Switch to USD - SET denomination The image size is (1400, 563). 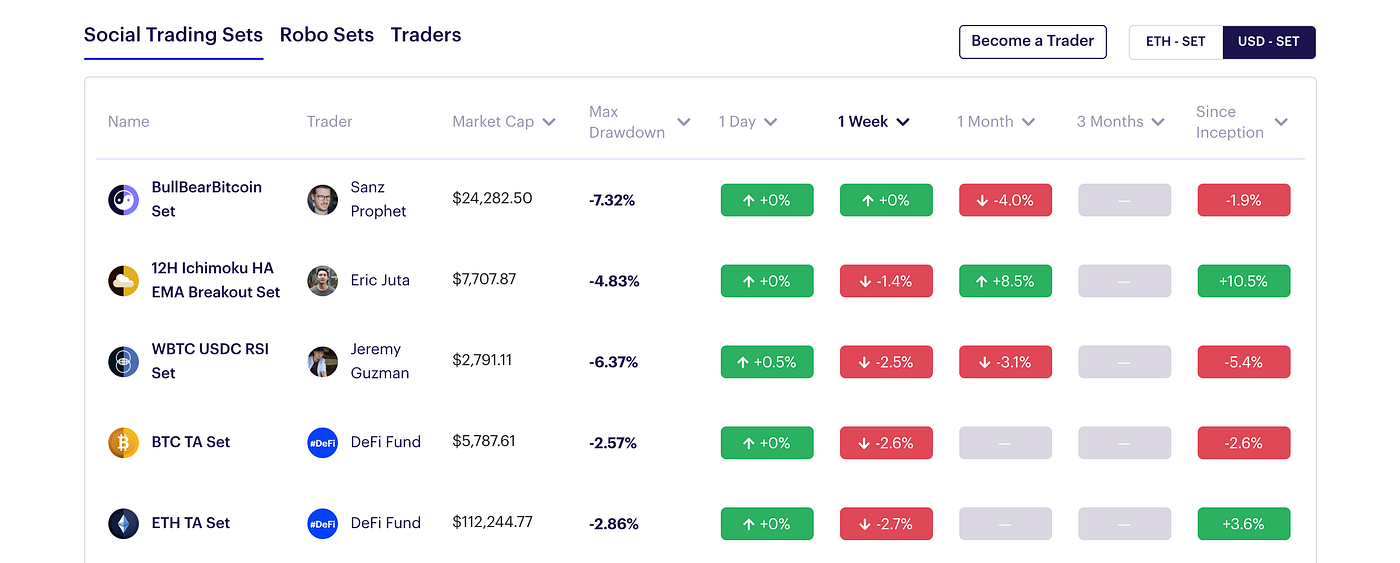1268,42
